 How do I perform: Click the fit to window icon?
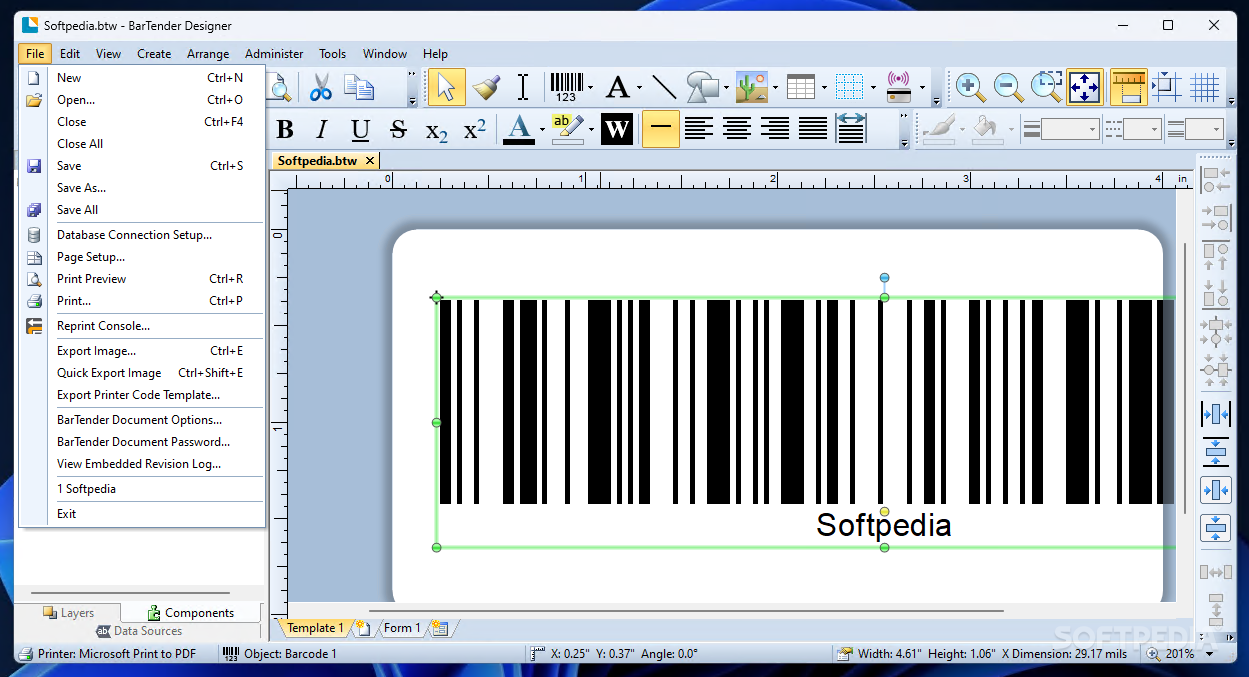point(1085,87)
